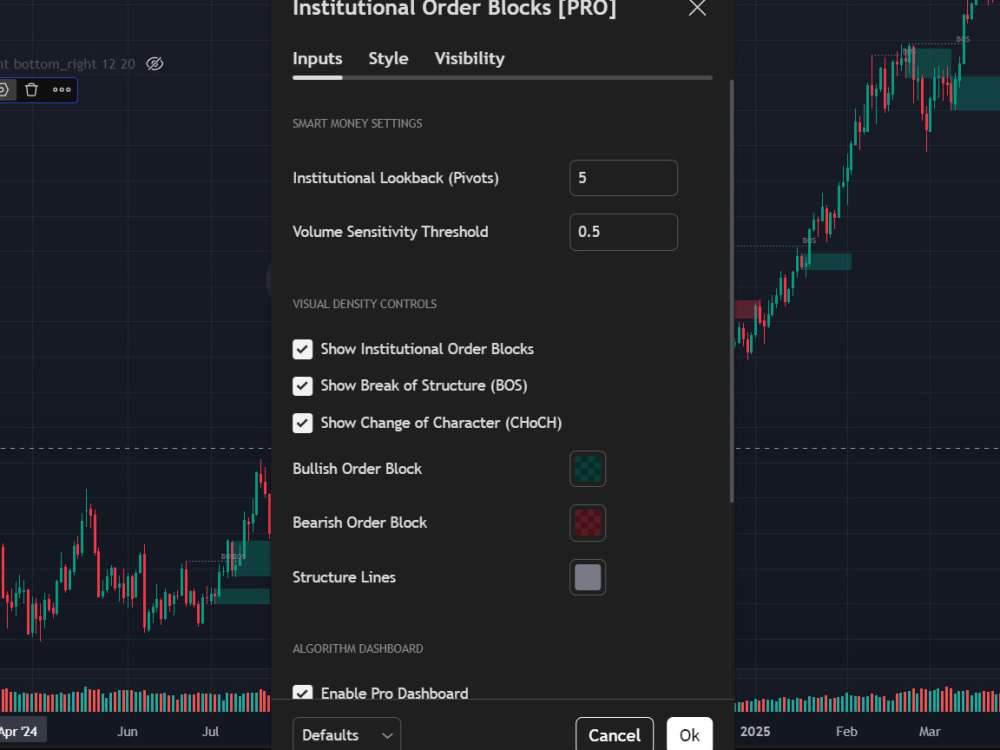Open the indicator's three-dots More menu

(x=62, y=90)
